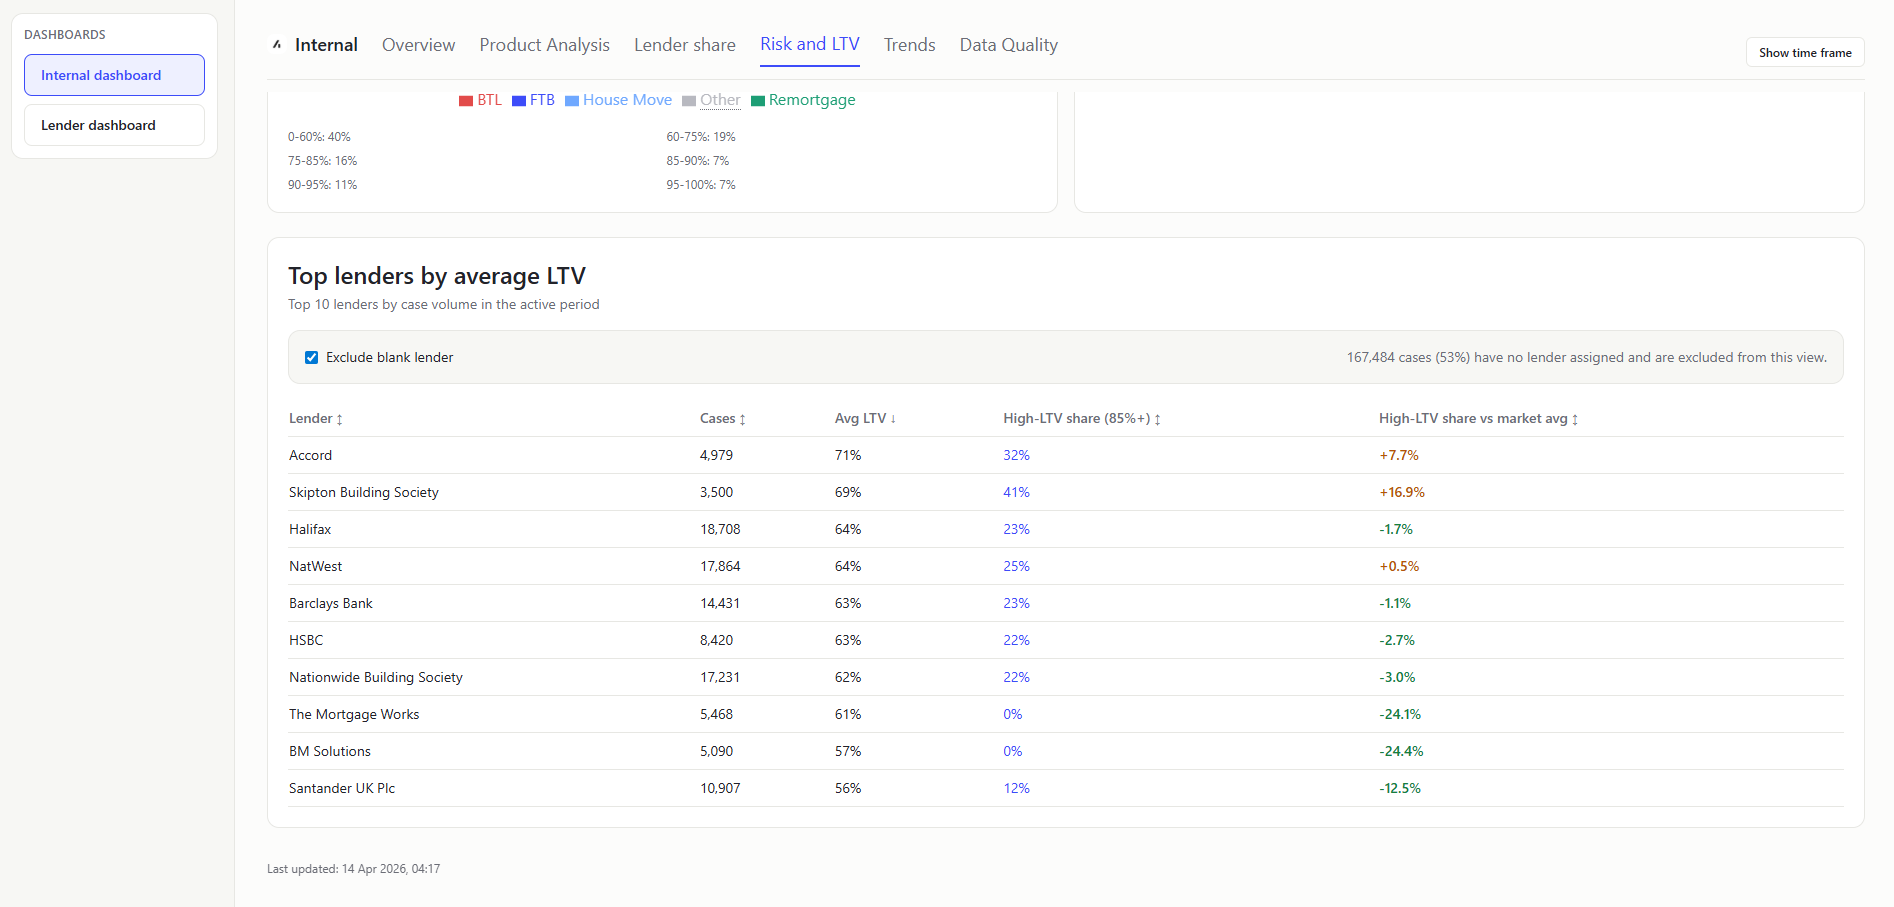Screen dimensions: 1894x907
Task: Click sort icon on High-LTV share column
Action: click(x=1157, y=419)
